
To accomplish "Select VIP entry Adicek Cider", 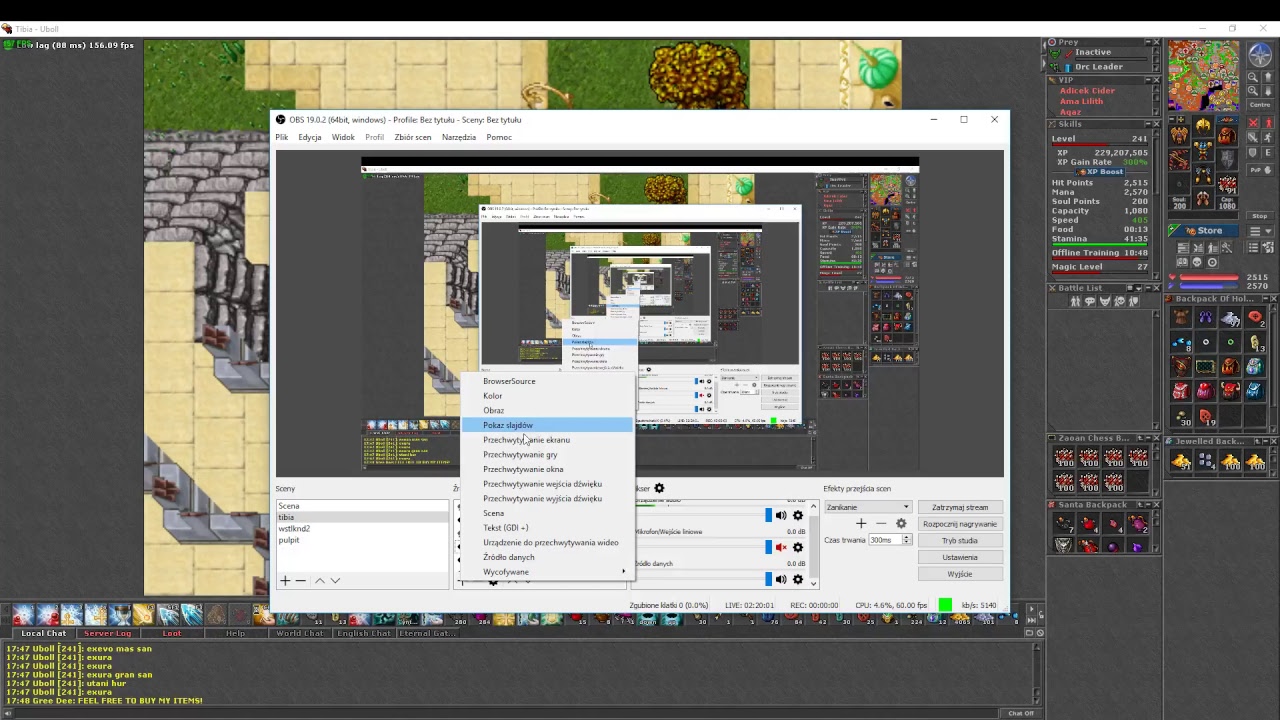I will pos(1087,91).
